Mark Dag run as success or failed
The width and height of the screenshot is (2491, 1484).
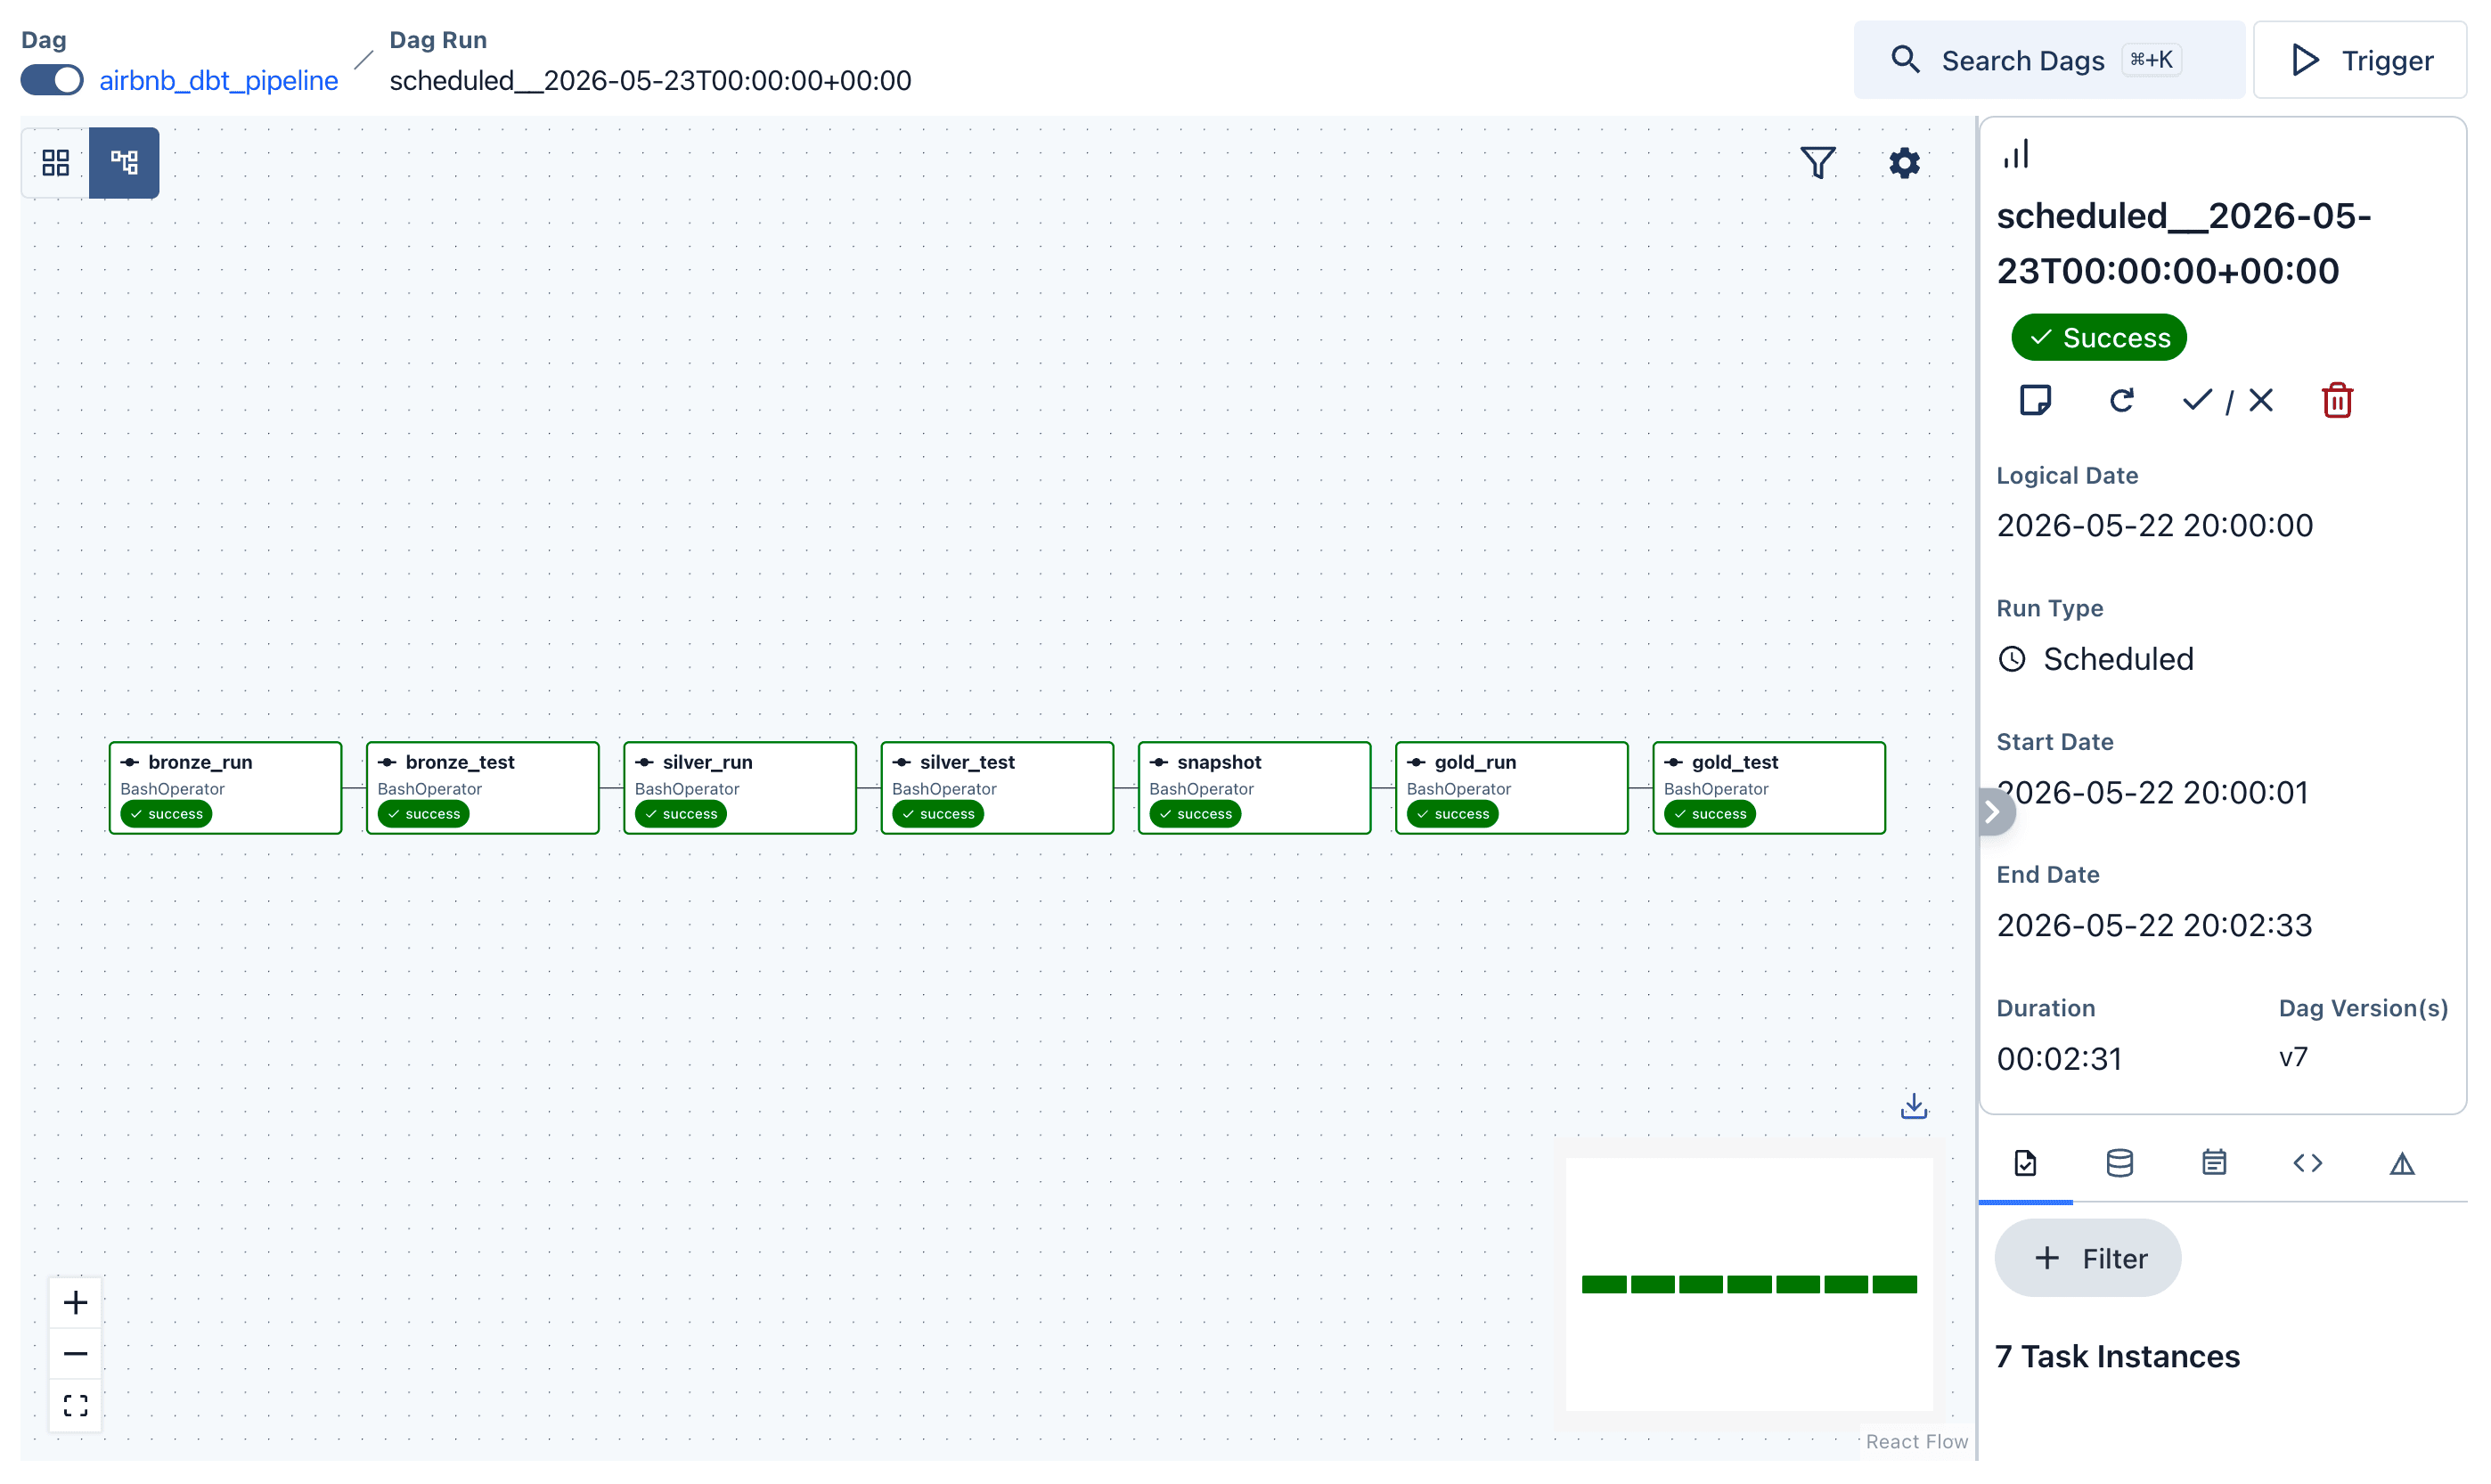click(x=2230, y=401)
